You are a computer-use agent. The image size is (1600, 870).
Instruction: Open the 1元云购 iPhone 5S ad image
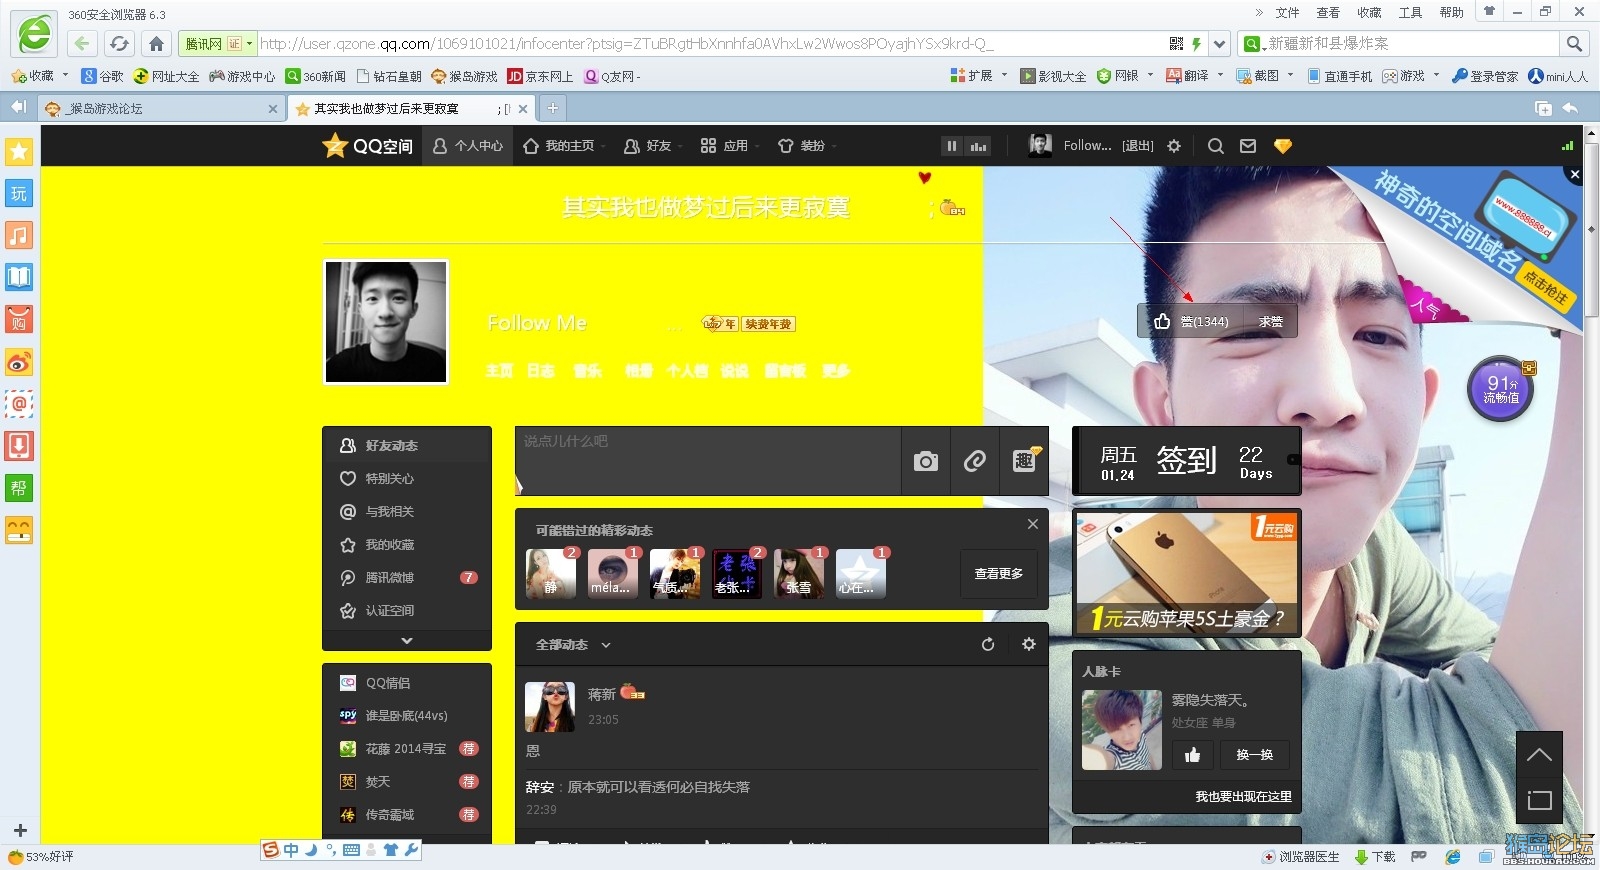(1187, 573)
